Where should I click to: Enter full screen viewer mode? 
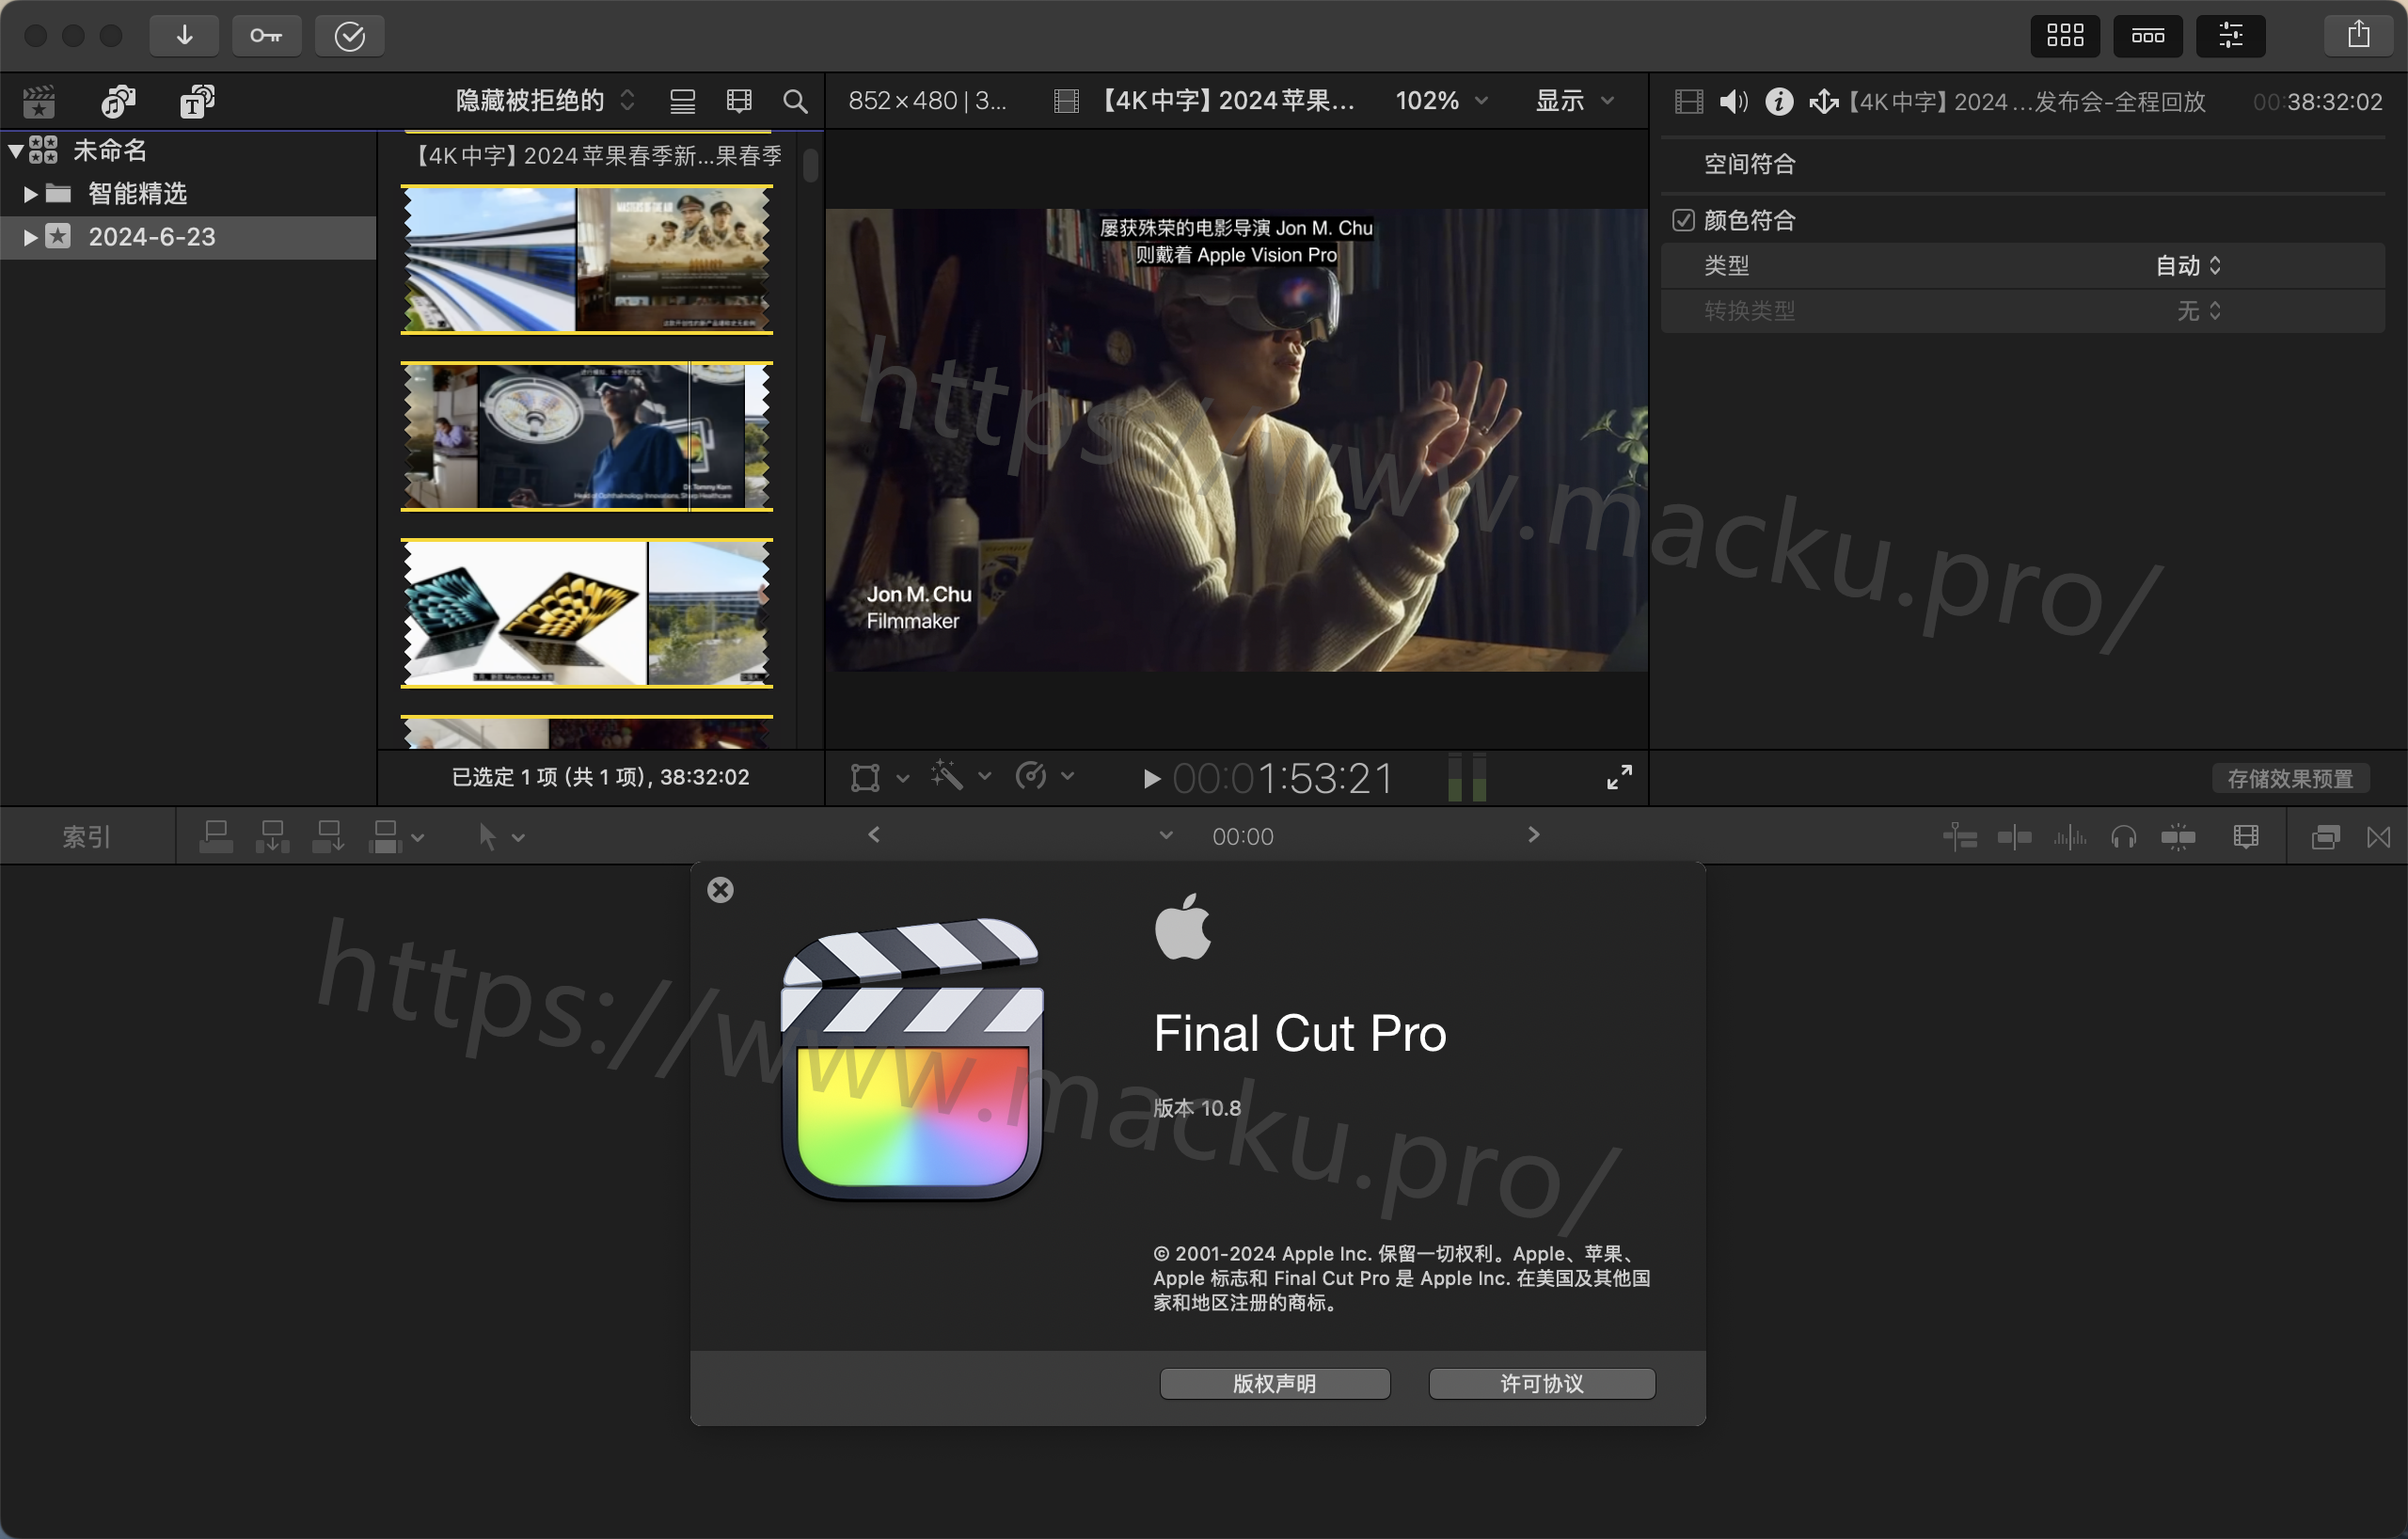(1619, 777)
